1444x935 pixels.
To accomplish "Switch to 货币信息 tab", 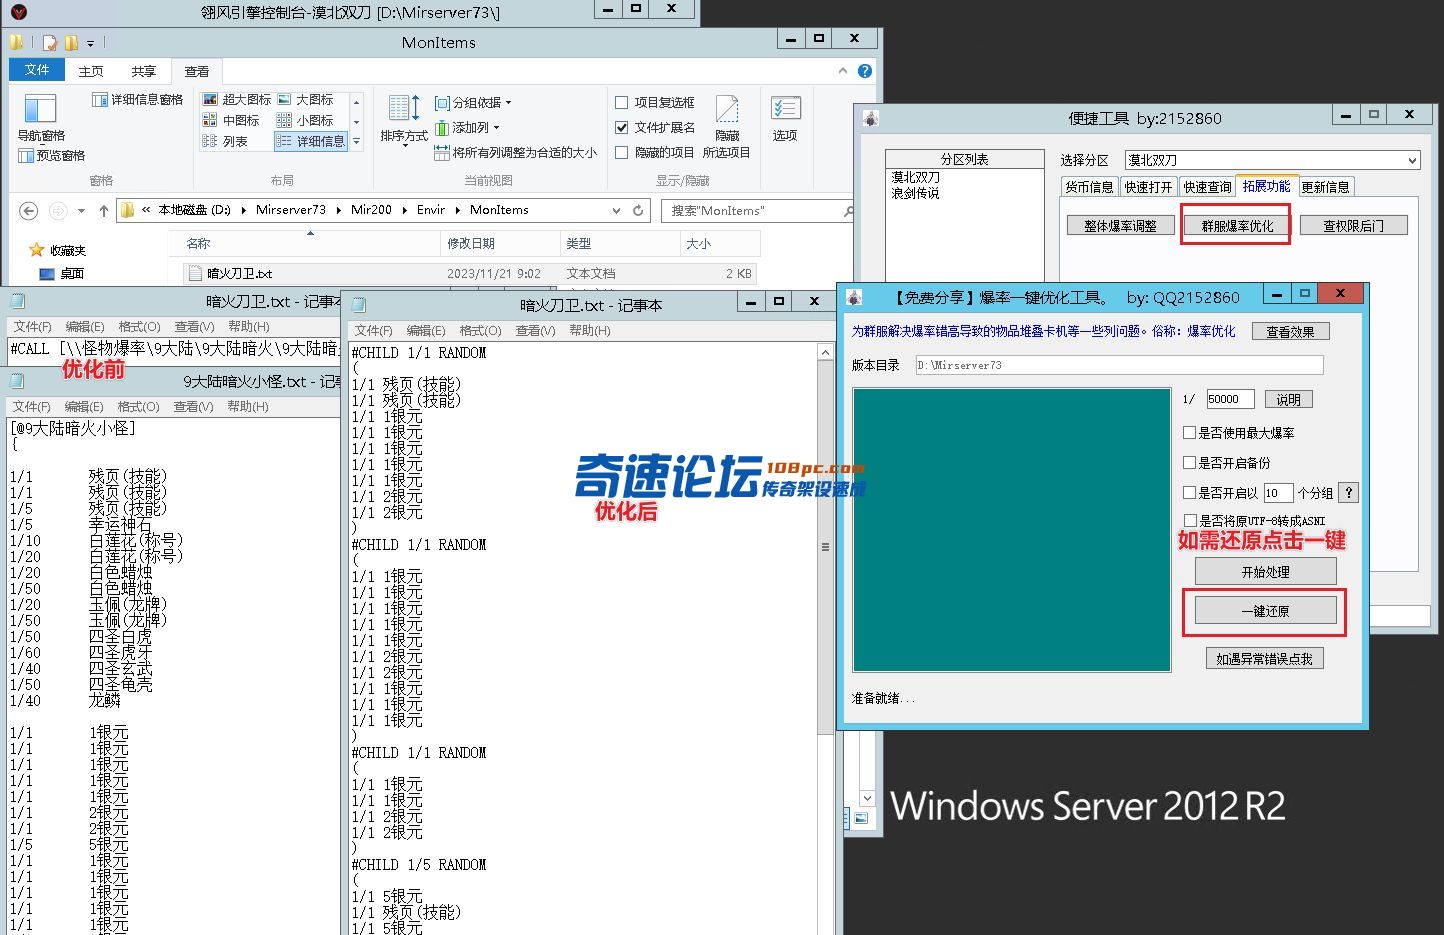I will [x=1089, y=187].
